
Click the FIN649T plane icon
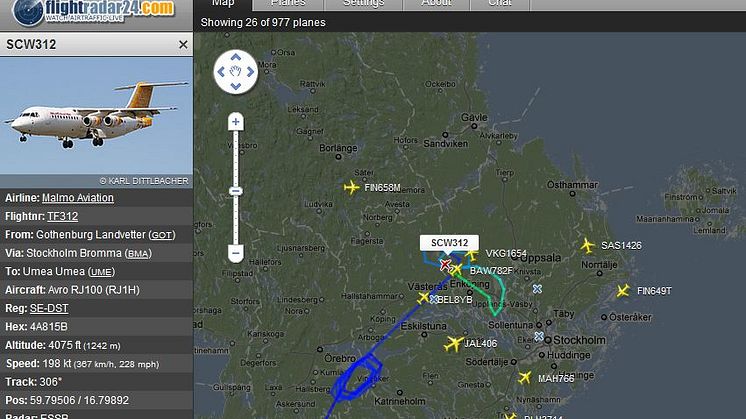(623, 291)
